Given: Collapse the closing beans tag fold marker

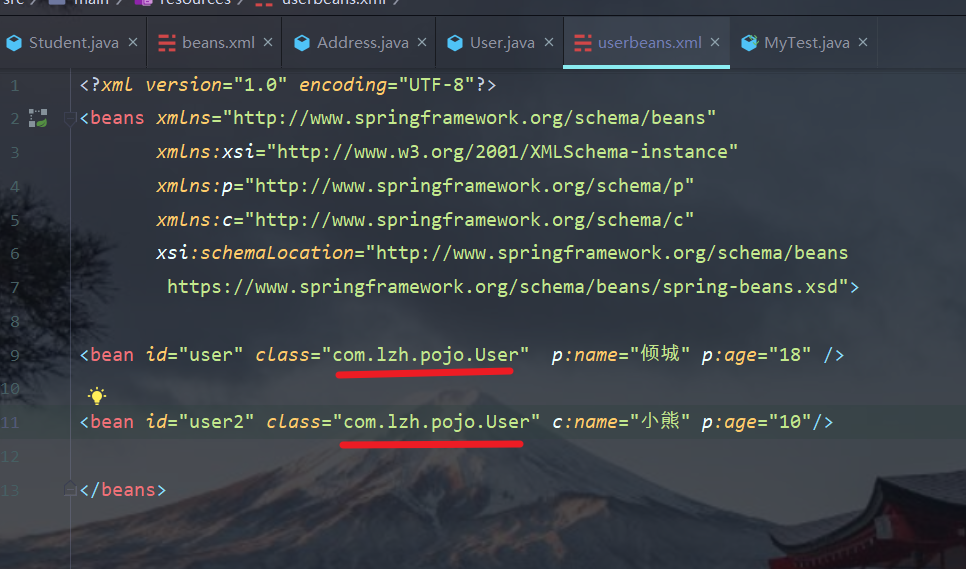Looking at the screenshot, I should (x=70, y=490).
